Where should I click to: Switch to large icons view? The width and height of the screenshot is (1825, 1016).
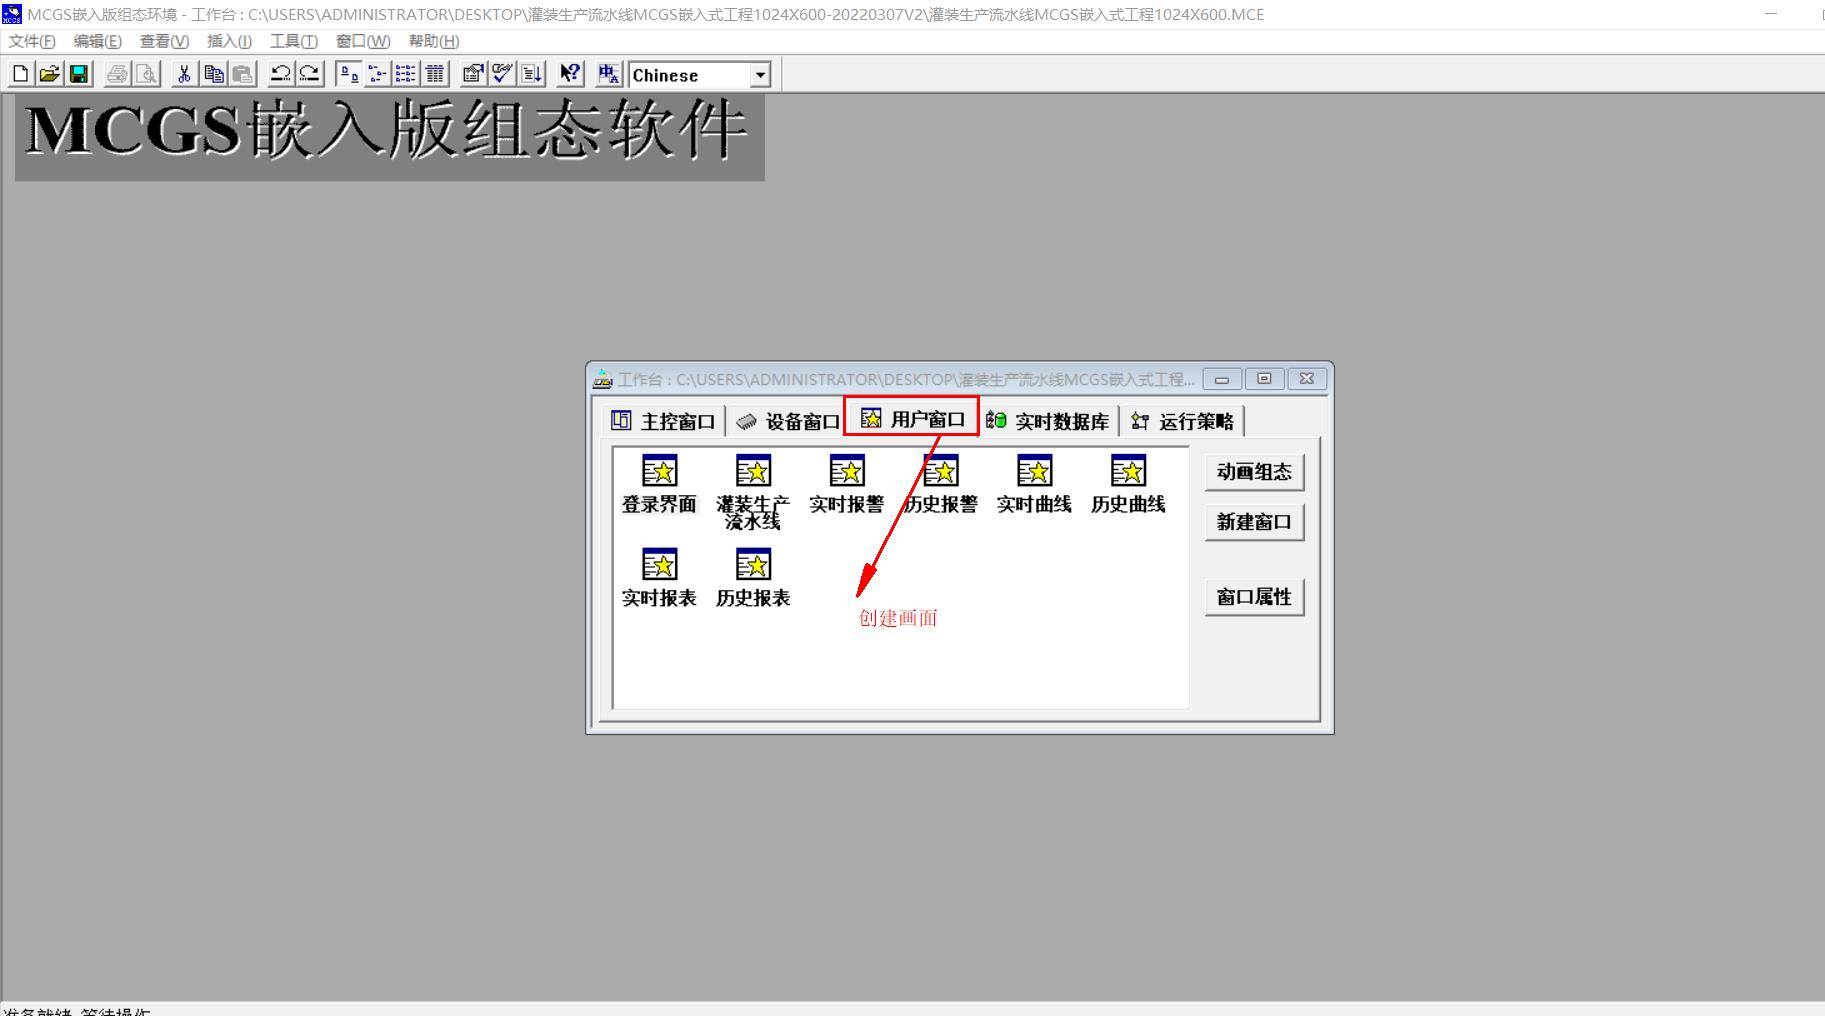(x=348, y=74)
